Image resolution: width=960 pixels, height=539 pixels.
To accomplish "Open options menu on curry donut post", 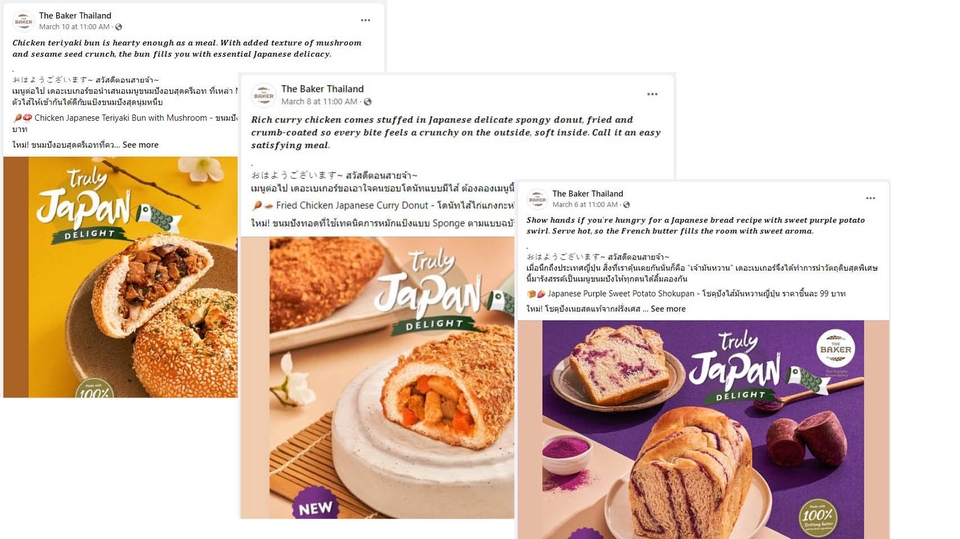I will (x=652, y=94).
